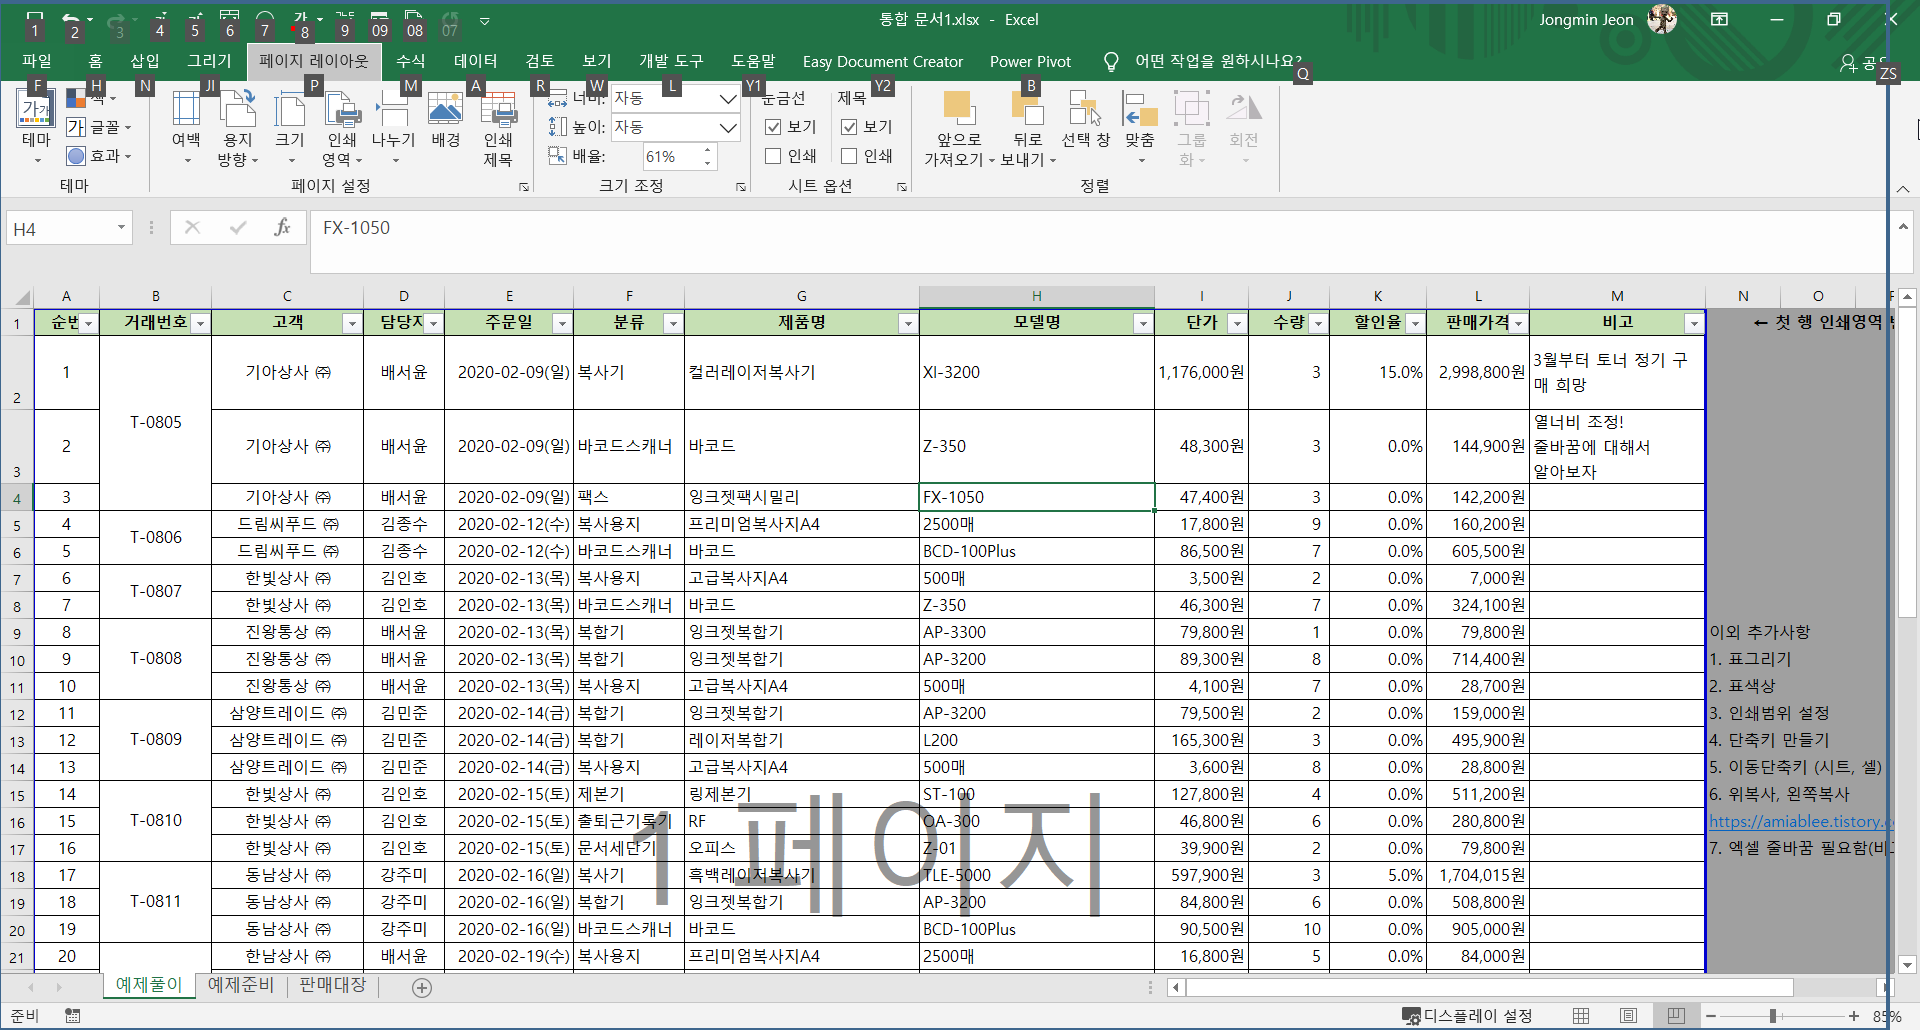Click vertical scrollbar down arrow

[x=1907, y=965]
